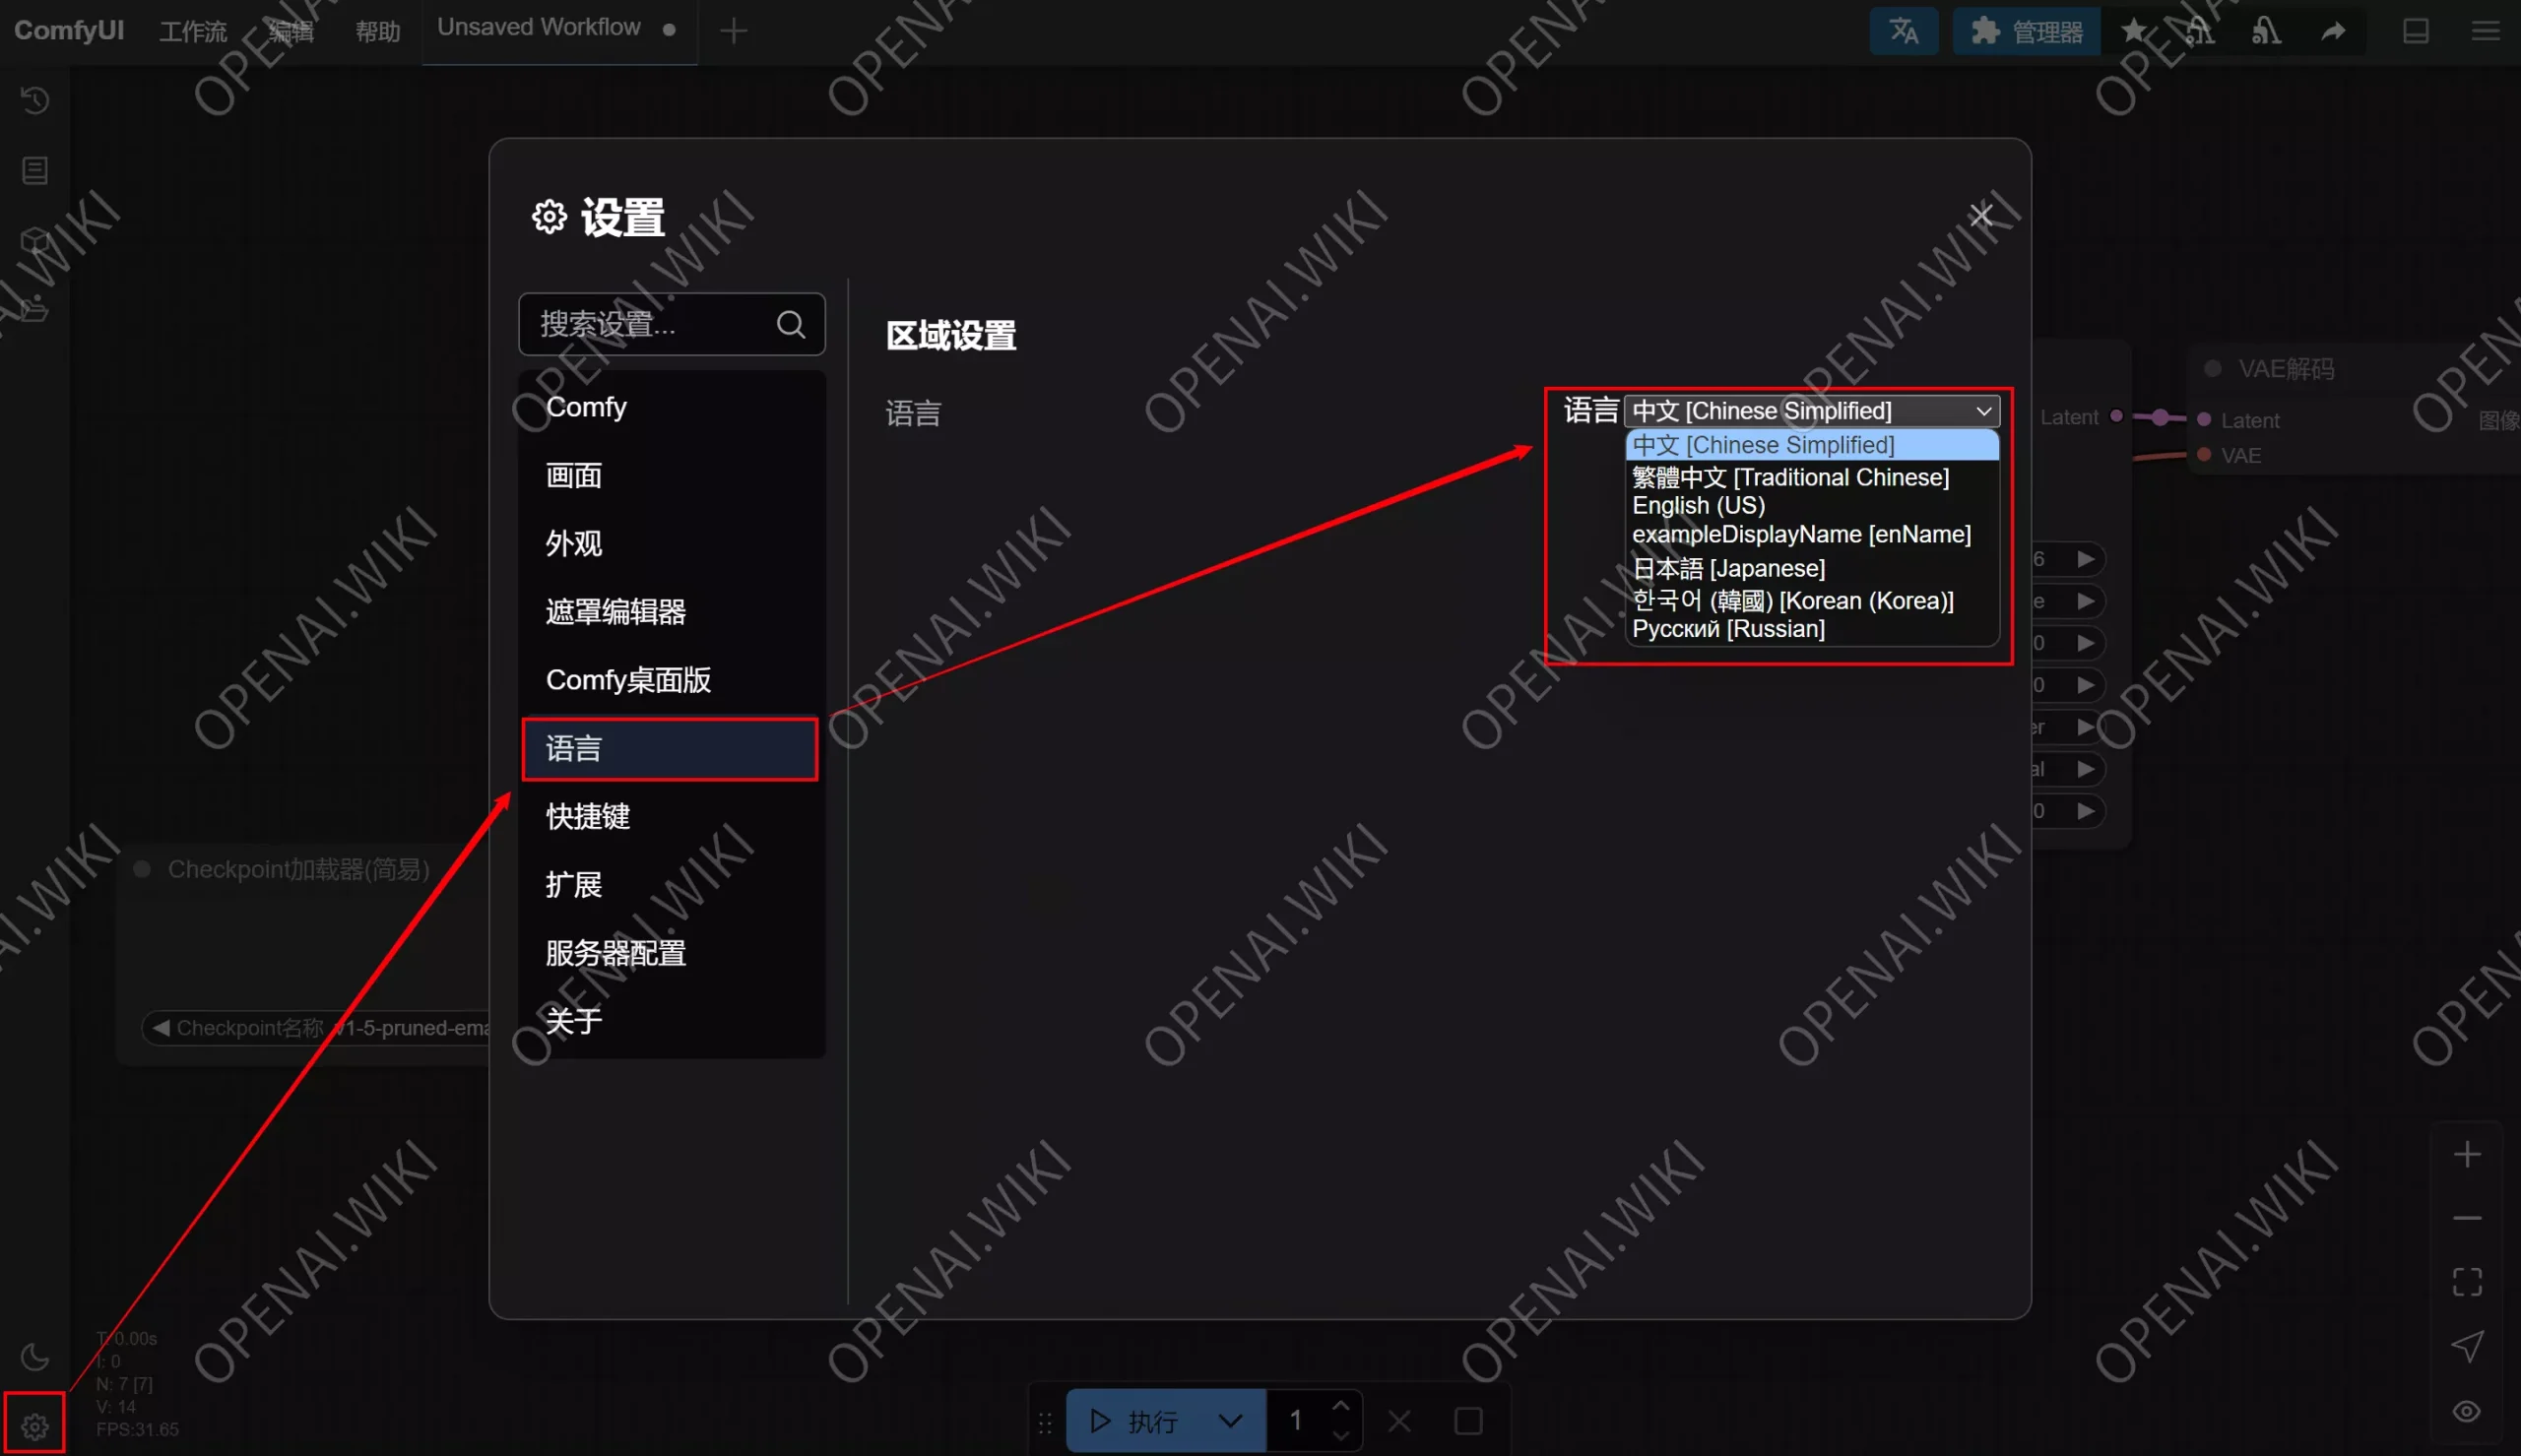Viewport: 2521px width, 1456px height.
Task: Toggle link visibility eye icon
Action: (x=2467, y=1411)
